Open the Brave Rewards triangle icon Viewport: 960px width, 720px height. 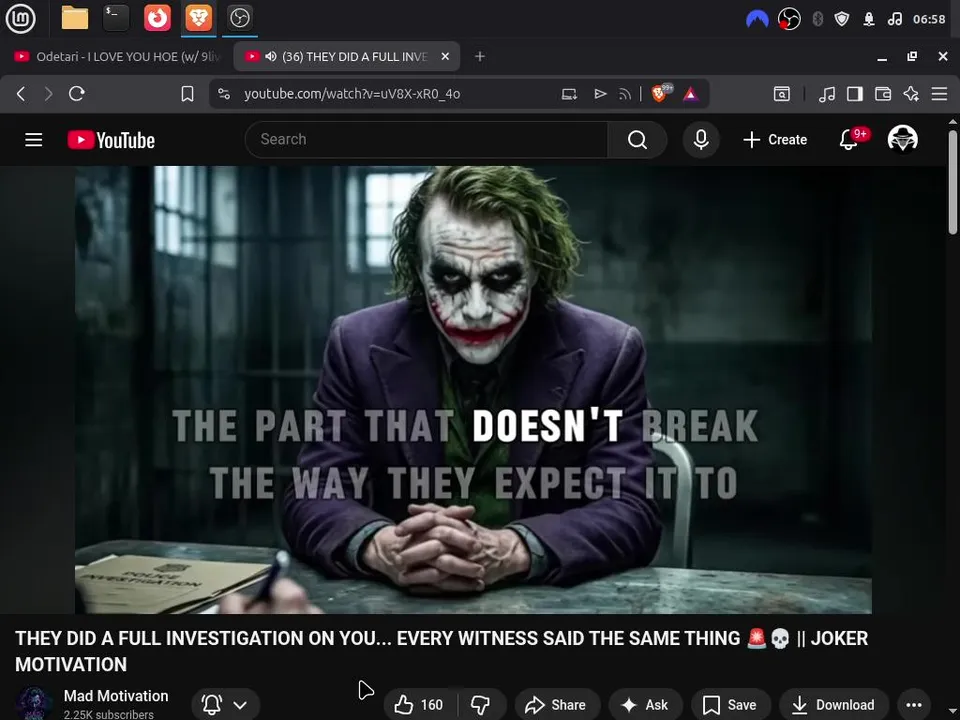[691, 94]
